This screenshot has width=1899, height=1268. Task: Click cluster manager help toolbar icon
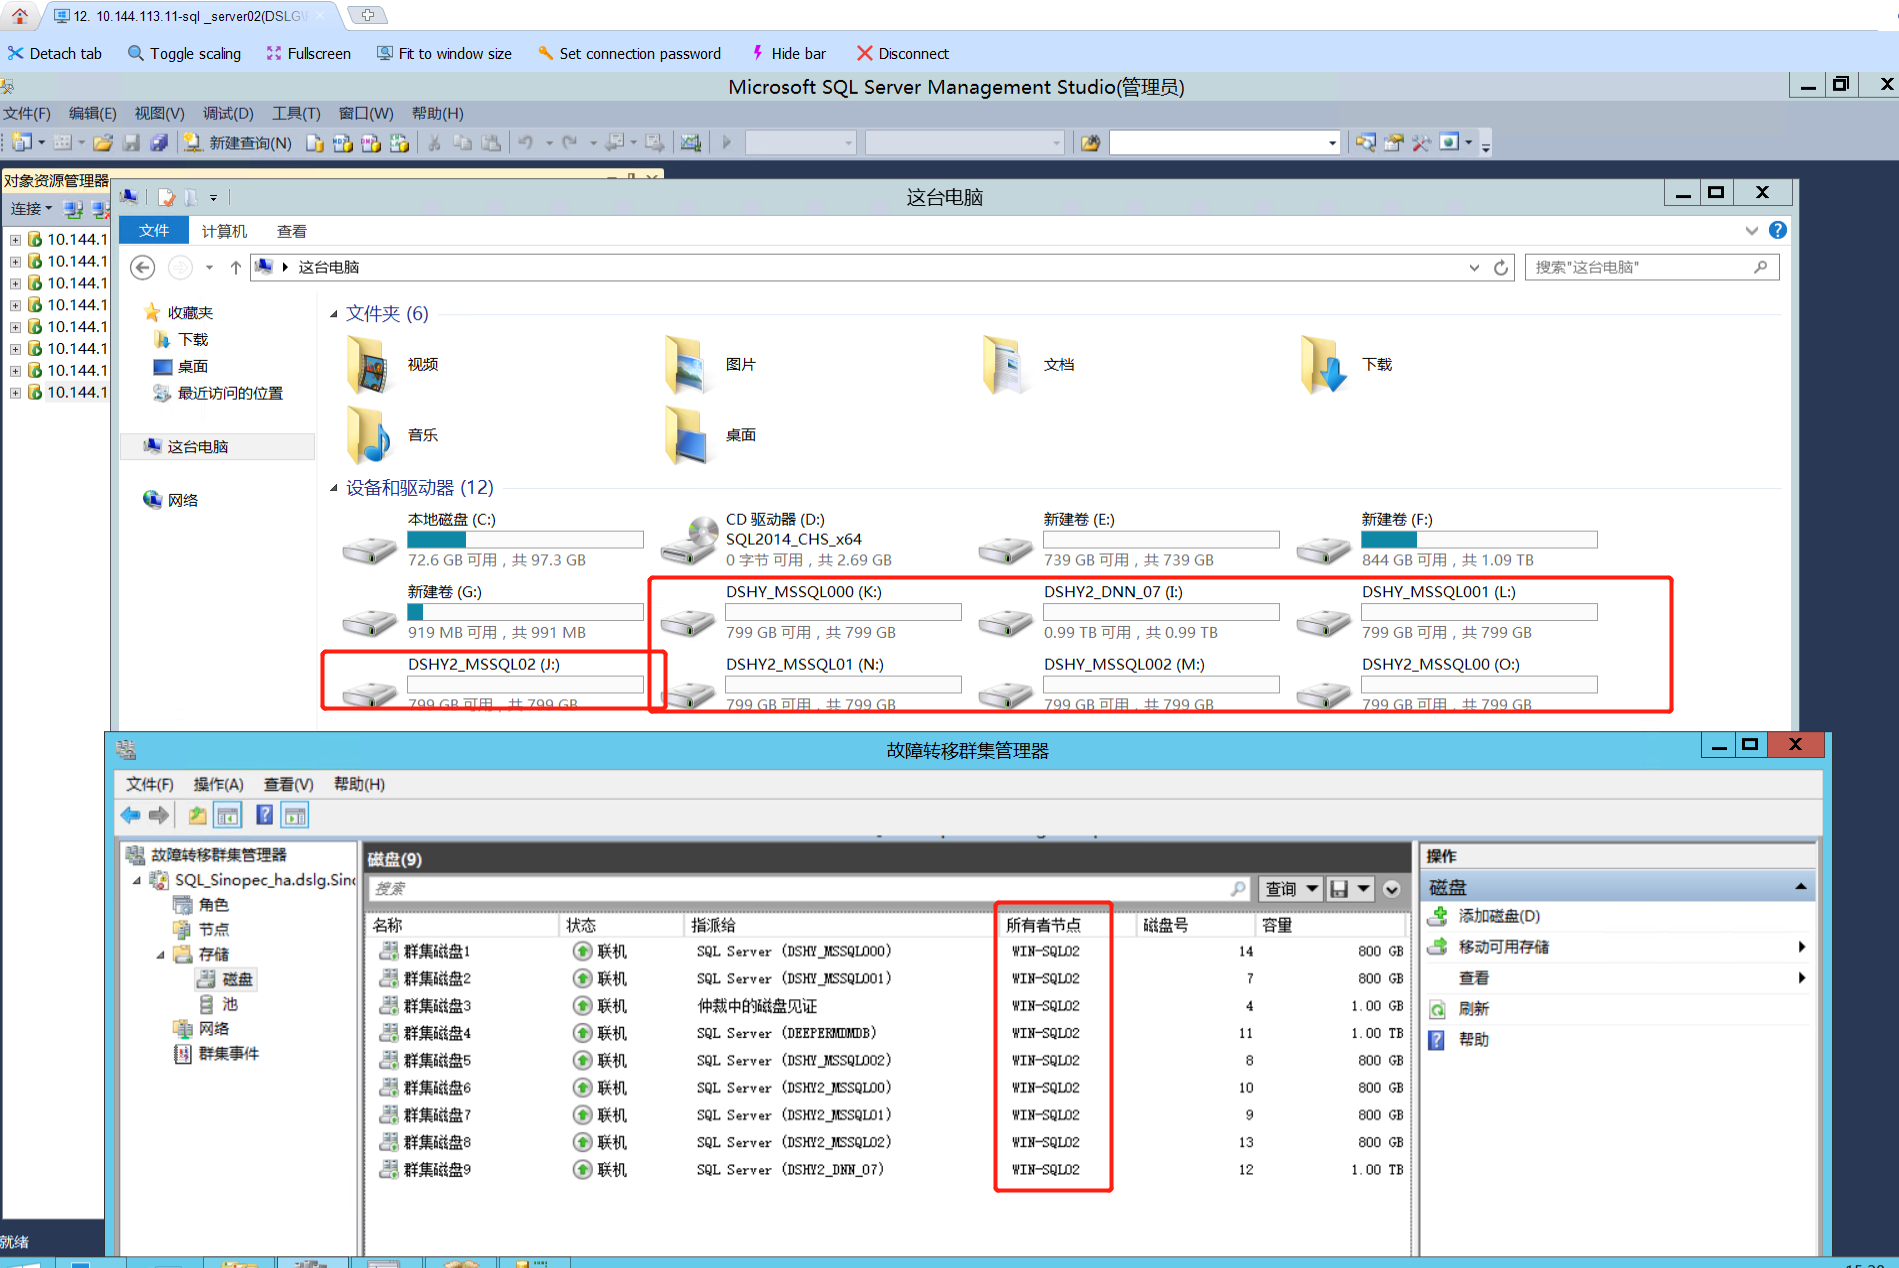click(x=264, y=815)
